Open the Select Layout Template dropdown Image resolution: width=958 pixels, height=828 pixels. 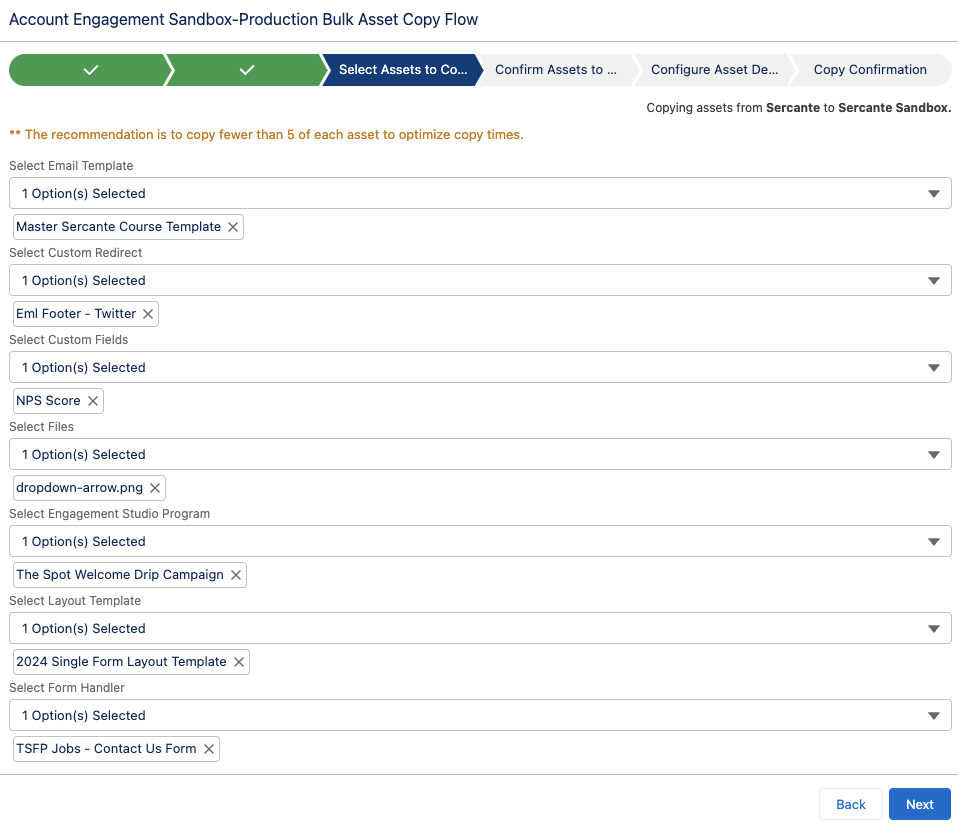click(480, 628)
